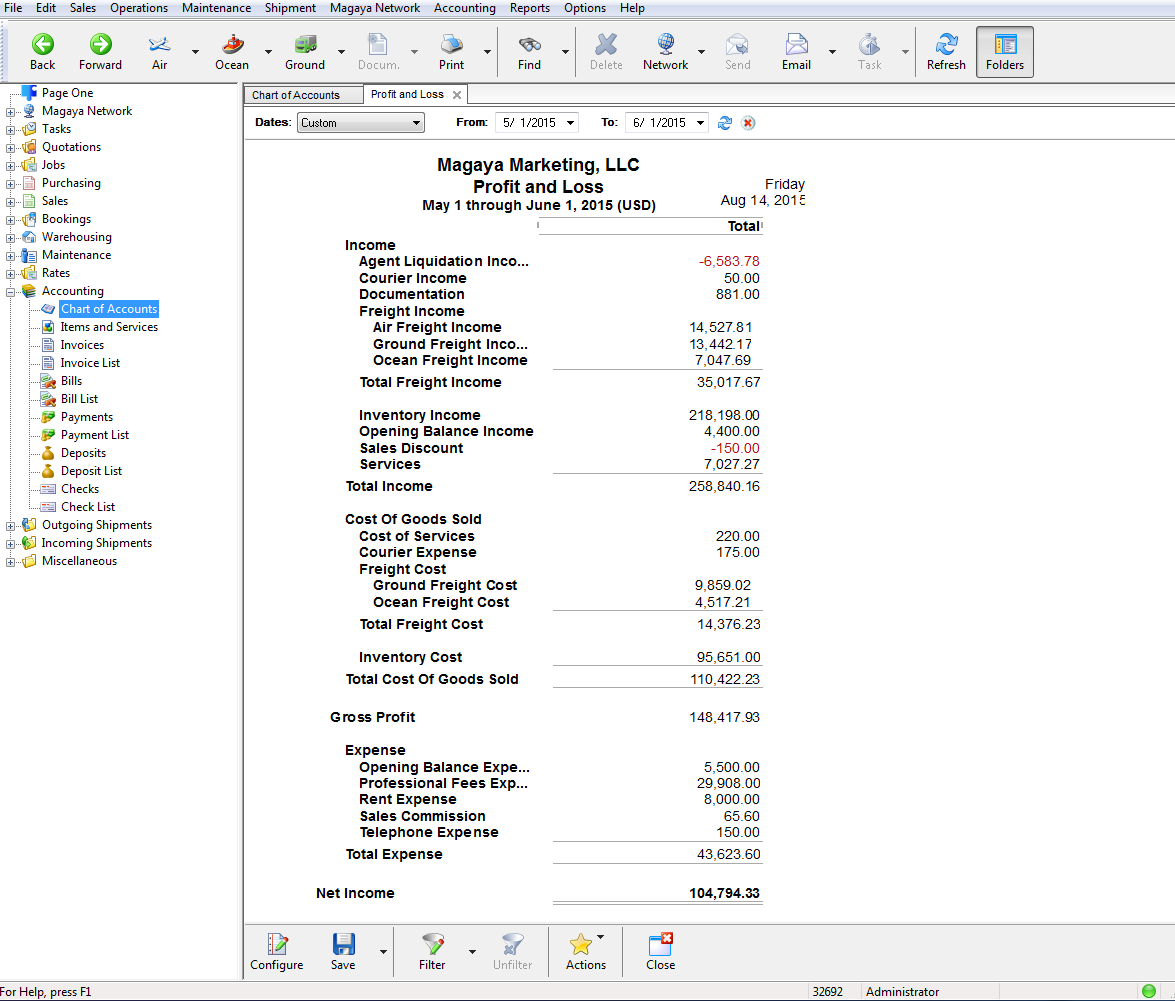
Task: Collapse the Accounting tree folder
Action: coord(10,291)
